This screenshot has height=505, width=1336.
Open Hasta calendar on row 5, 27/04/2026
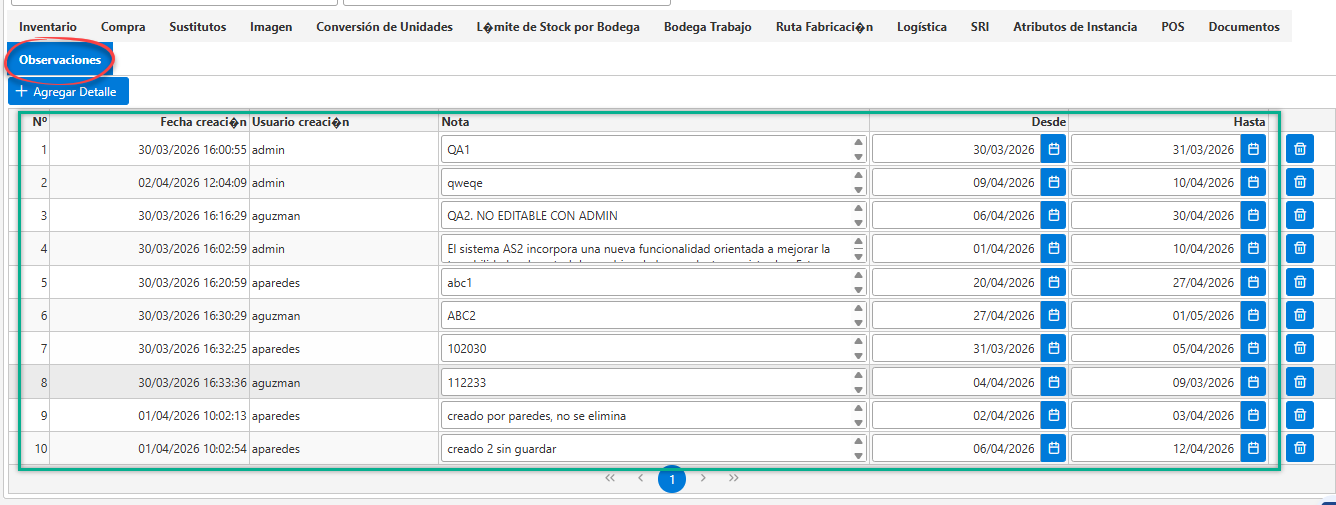pyautogui.click(x=1253, y=282)
